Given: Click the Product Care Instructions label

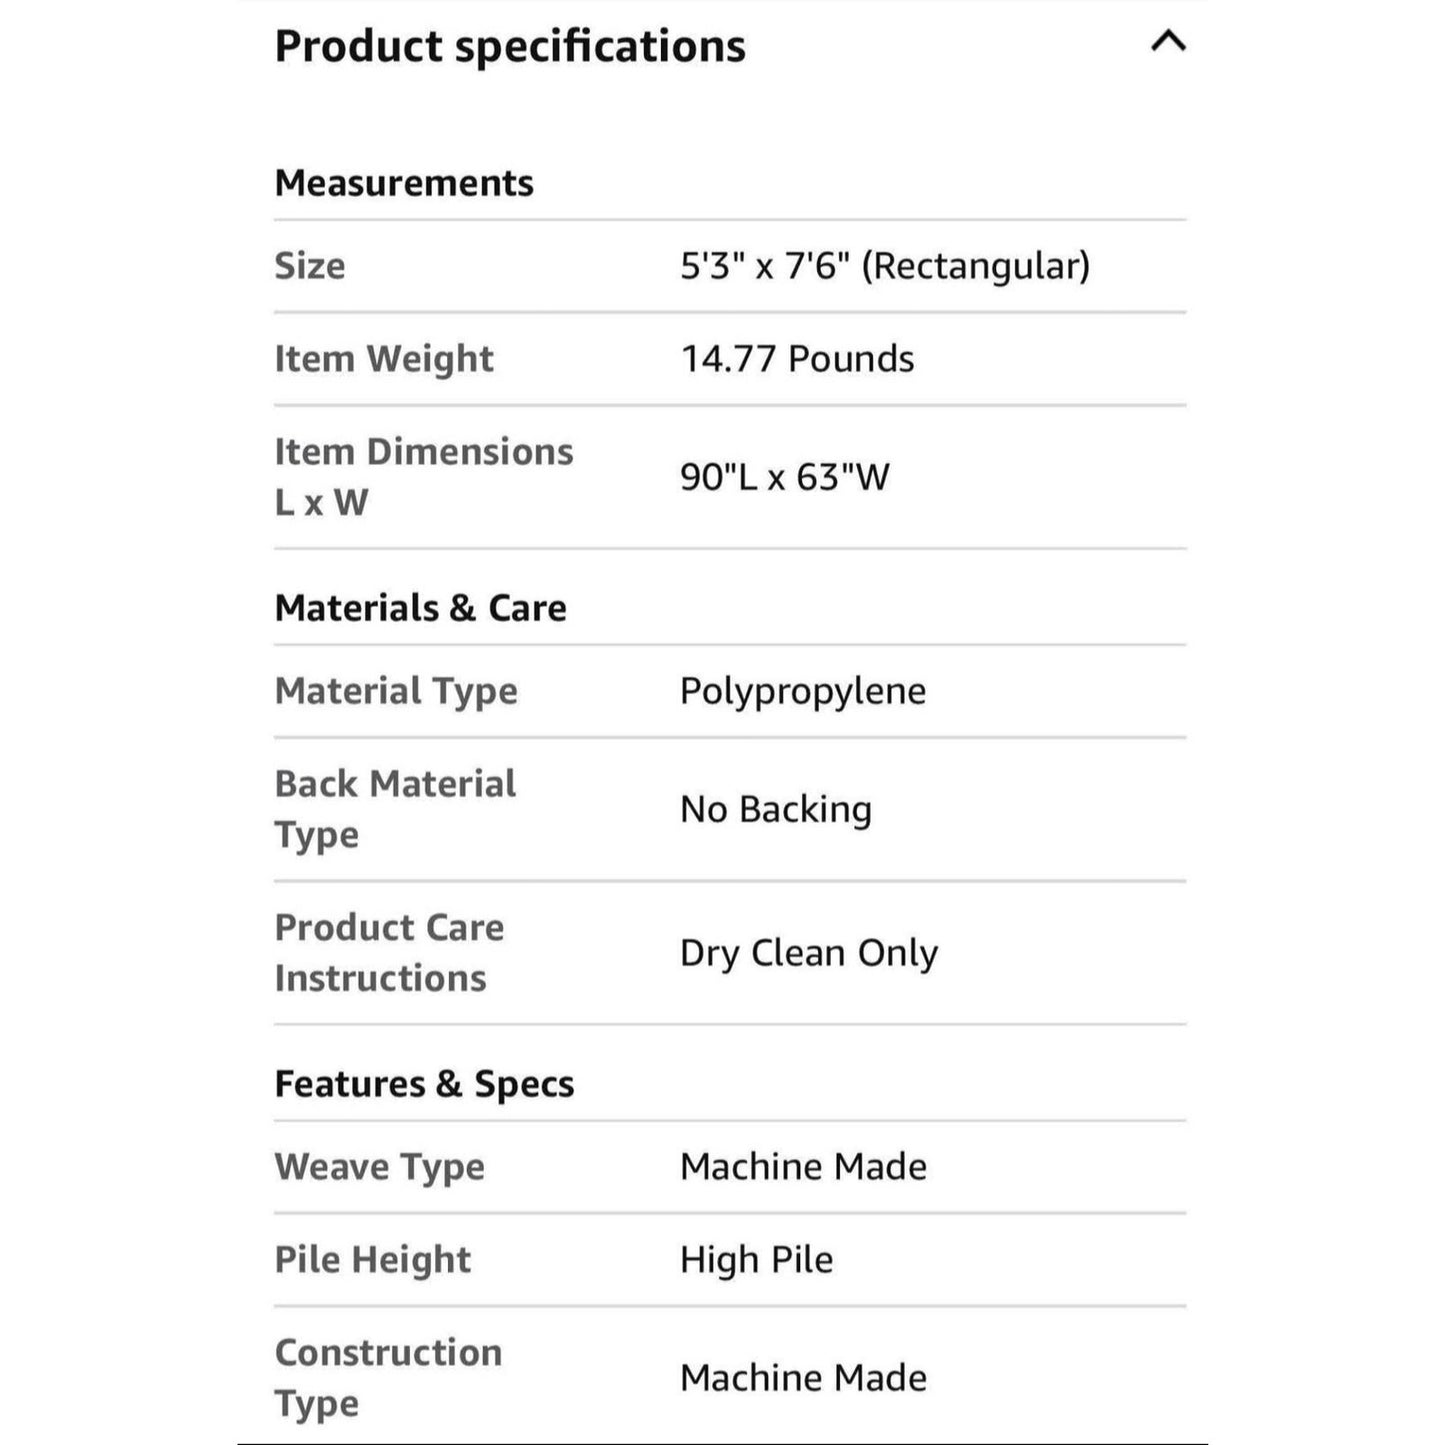Looking at the screenshot, I should [389, 952].
